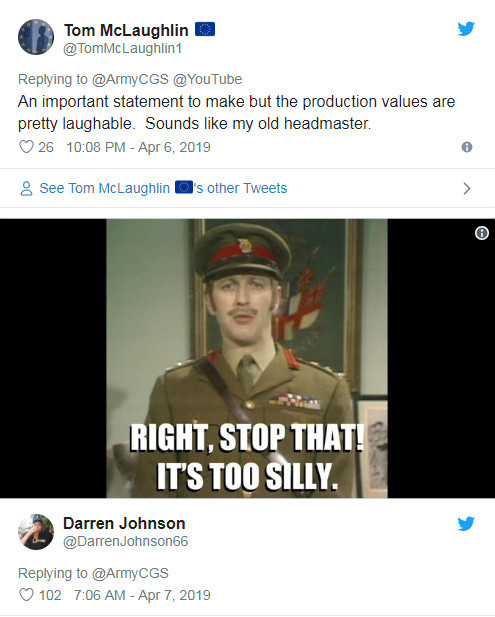Open Tom McLaughlin's profile avatar
Viewport: 495px width, 617px height.
pyautogui.click(x=36, y=37)
